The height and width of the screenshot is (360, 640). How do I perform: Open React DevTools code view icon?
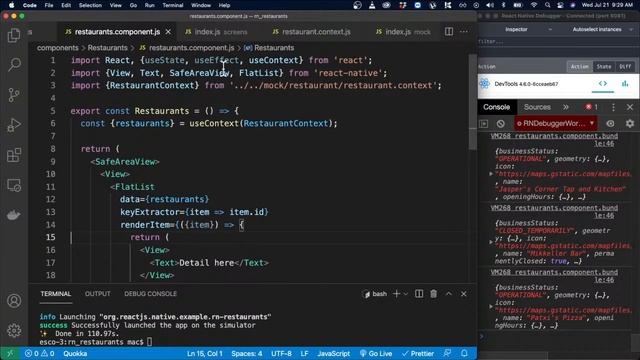pyautogui.click(x=603, y=84)
